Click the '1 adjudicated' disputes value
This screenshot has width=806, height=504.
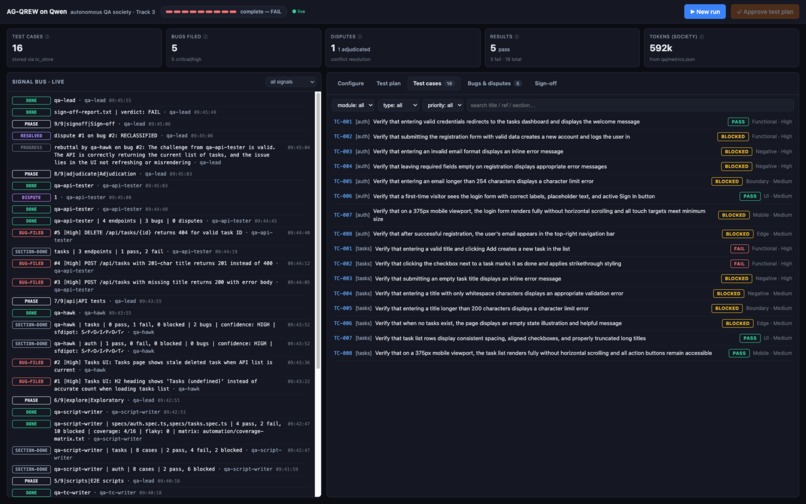point(354,49)
